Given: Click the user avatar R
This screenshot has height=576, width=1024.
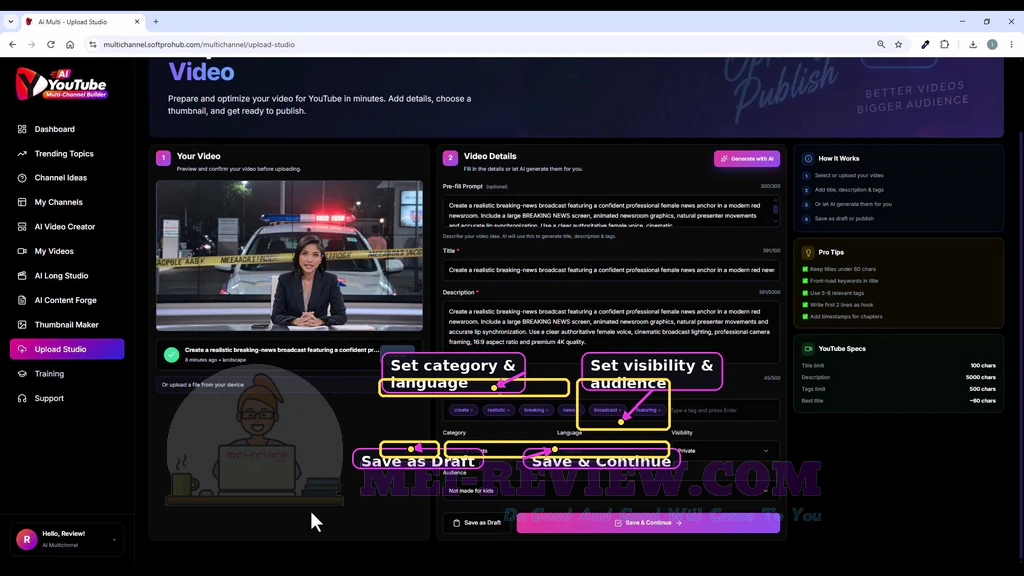Looking at the screenshot, I should [27, 539].
